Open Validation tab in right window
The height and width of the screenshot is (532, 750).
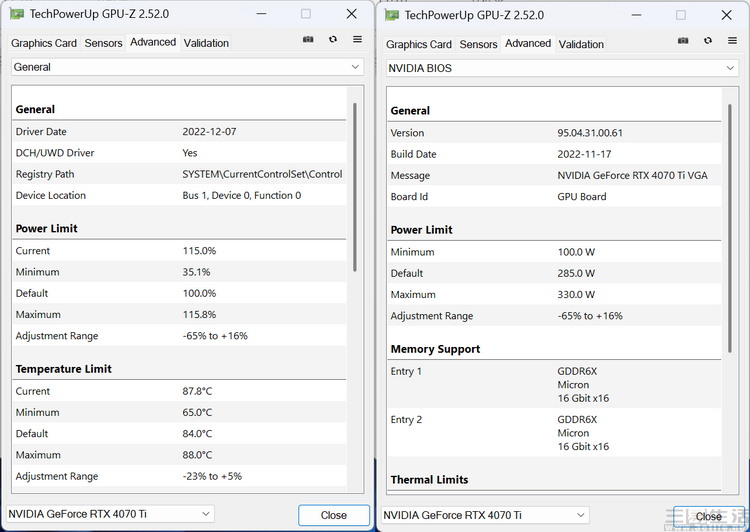pyautogui.click(x=581, y=44)
